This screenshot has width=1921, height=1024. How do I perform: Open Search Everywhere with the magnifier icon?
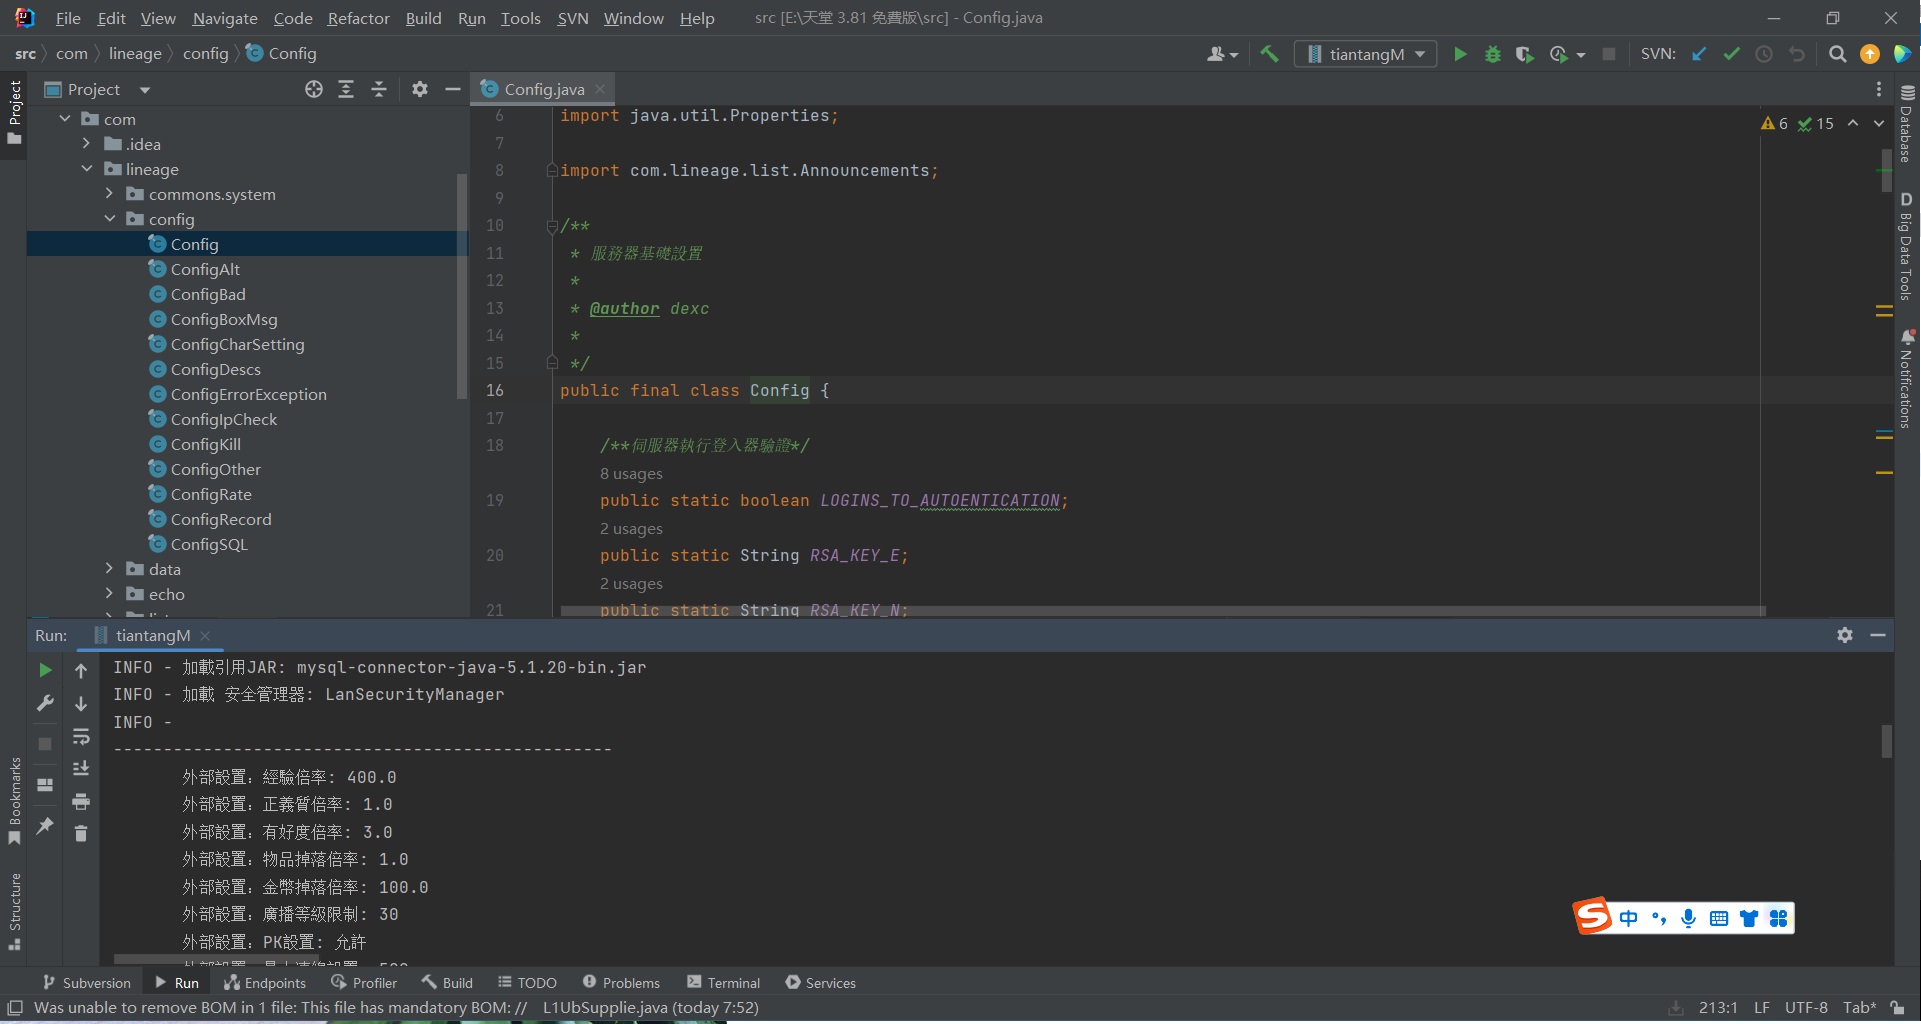point(1837,54)
